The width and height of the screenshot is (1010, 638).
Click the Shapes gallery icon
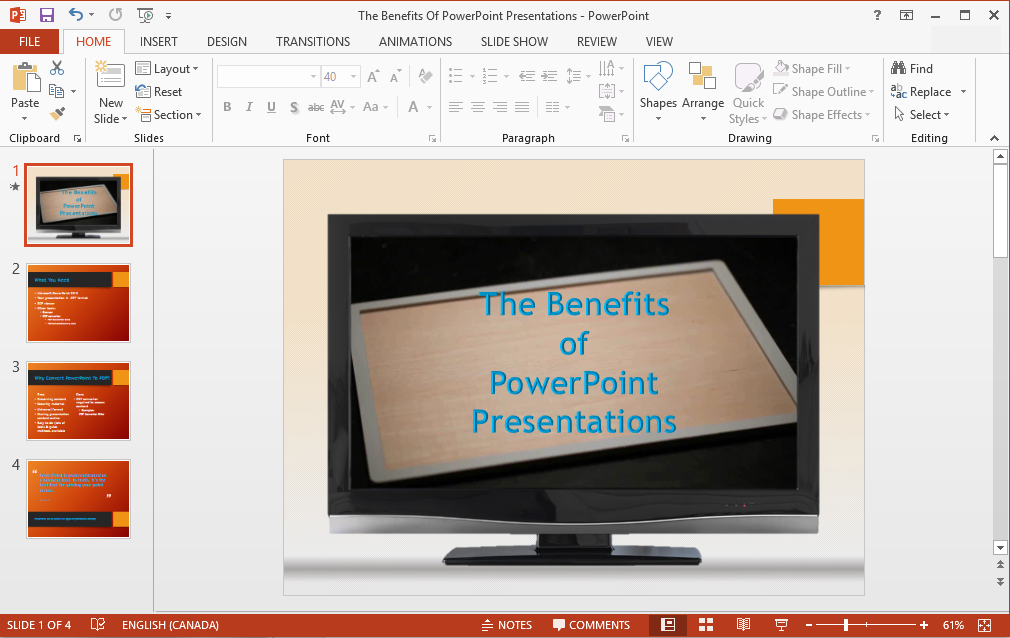click(x=658, y=76)
